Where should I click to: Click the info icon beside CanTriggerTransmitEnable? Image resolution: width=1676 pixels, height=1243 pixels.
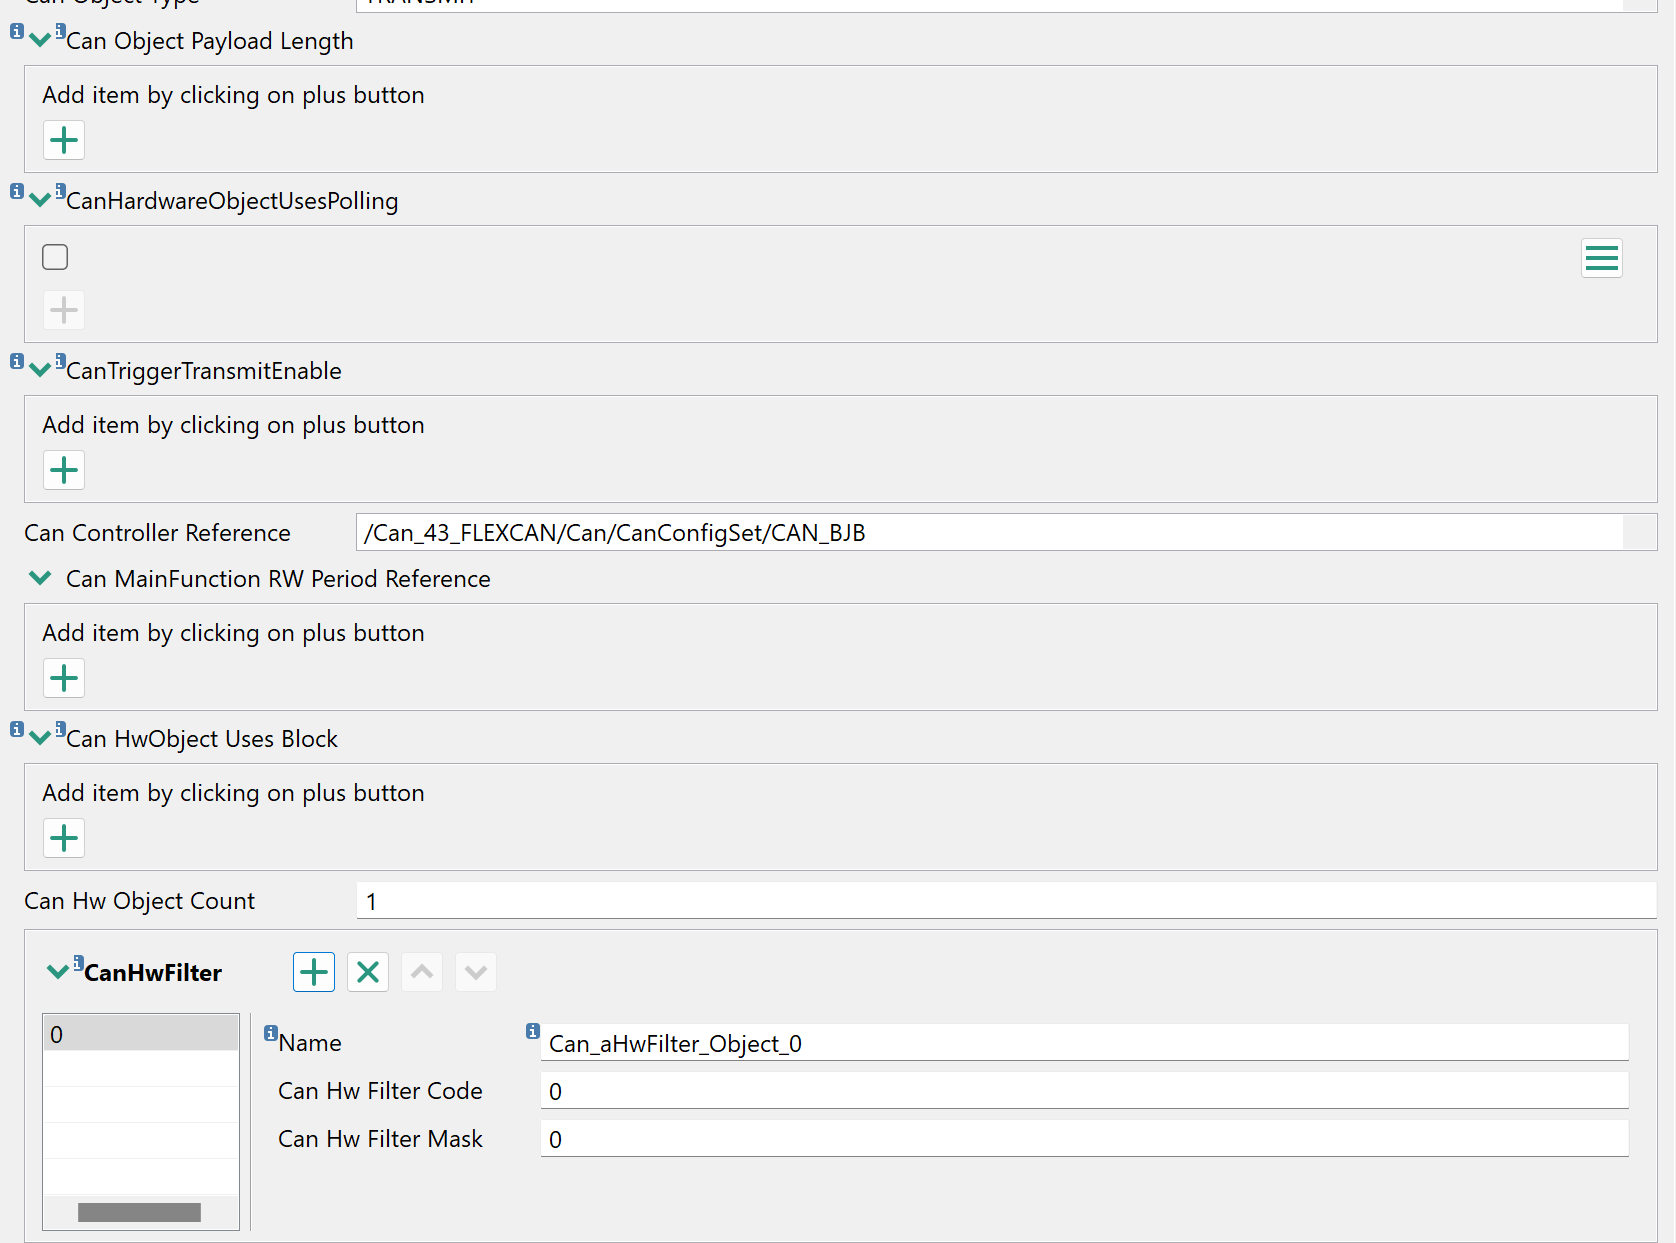coord(16,360)
